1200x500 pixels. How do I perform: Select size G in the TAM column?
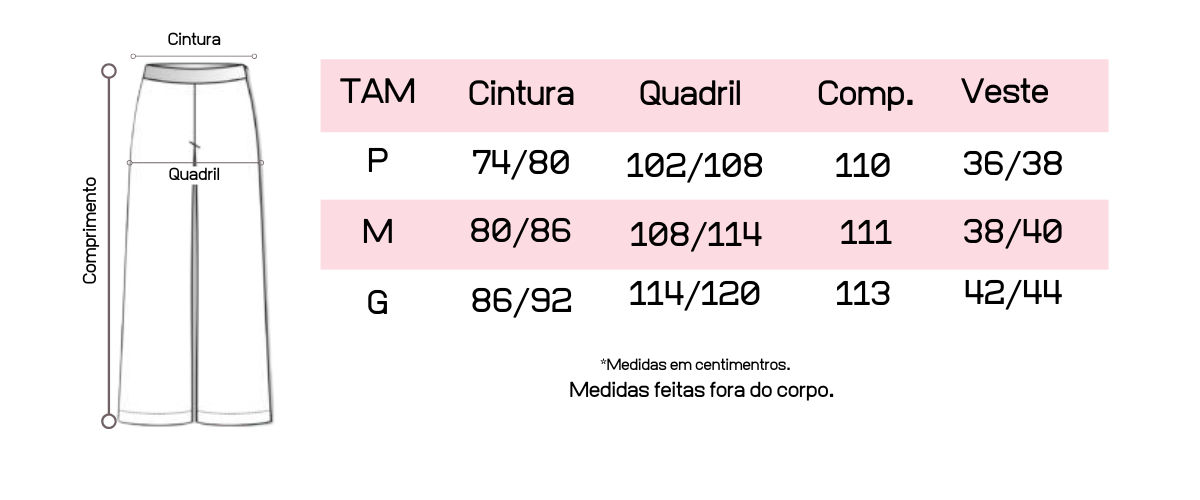[377, 301]
